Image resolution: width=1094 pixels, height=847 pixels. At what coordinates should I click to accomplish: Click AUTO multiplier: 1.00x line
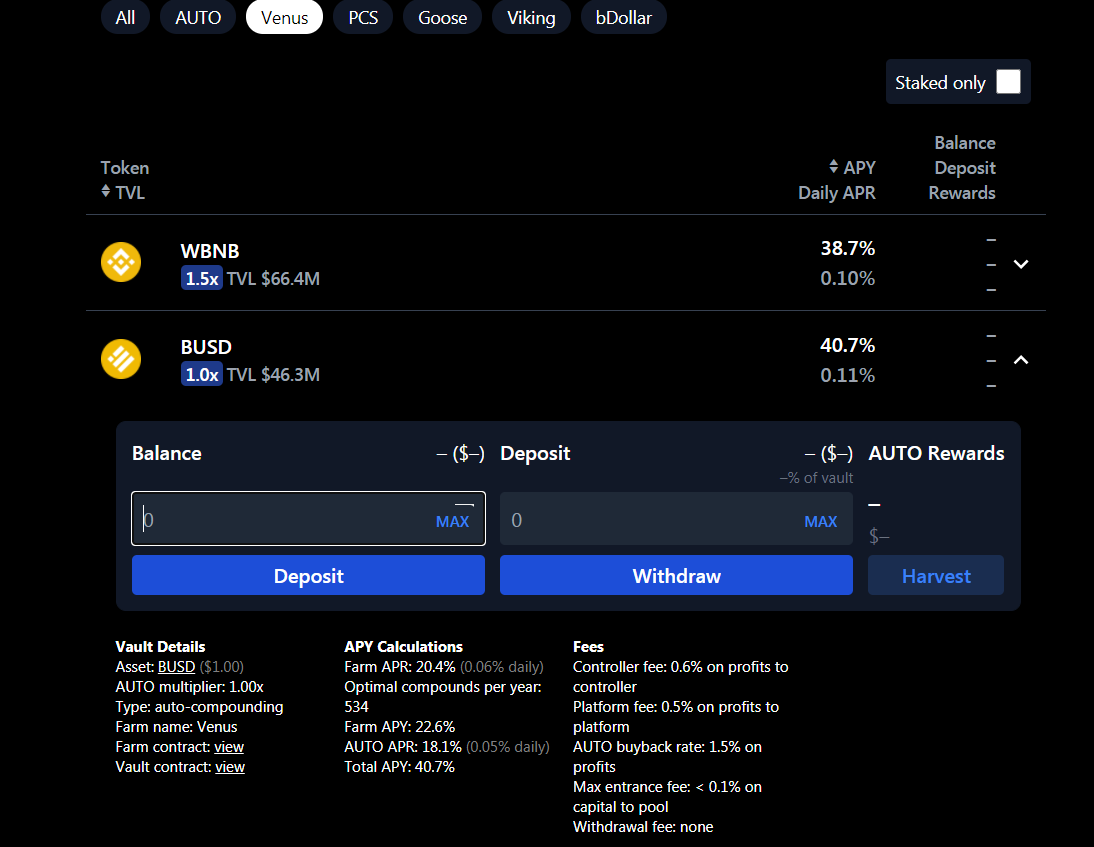(x=190, y=687)
